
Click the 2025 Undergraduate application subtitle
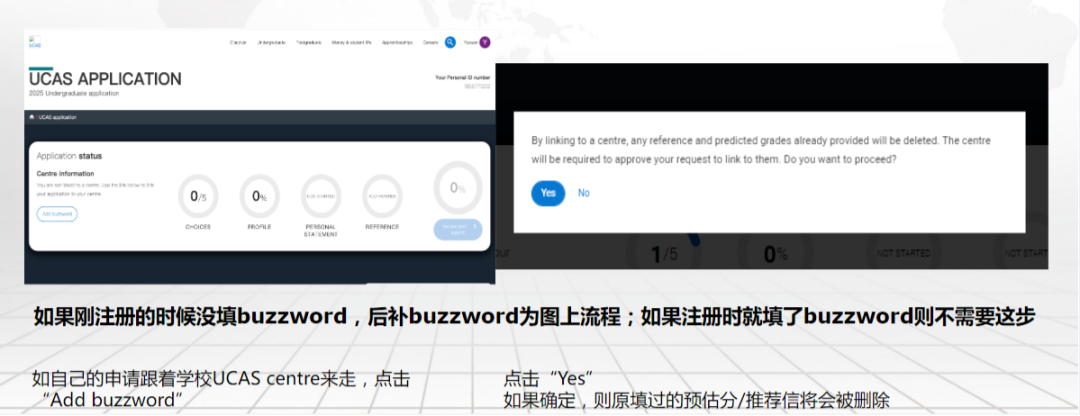point(74,93)
